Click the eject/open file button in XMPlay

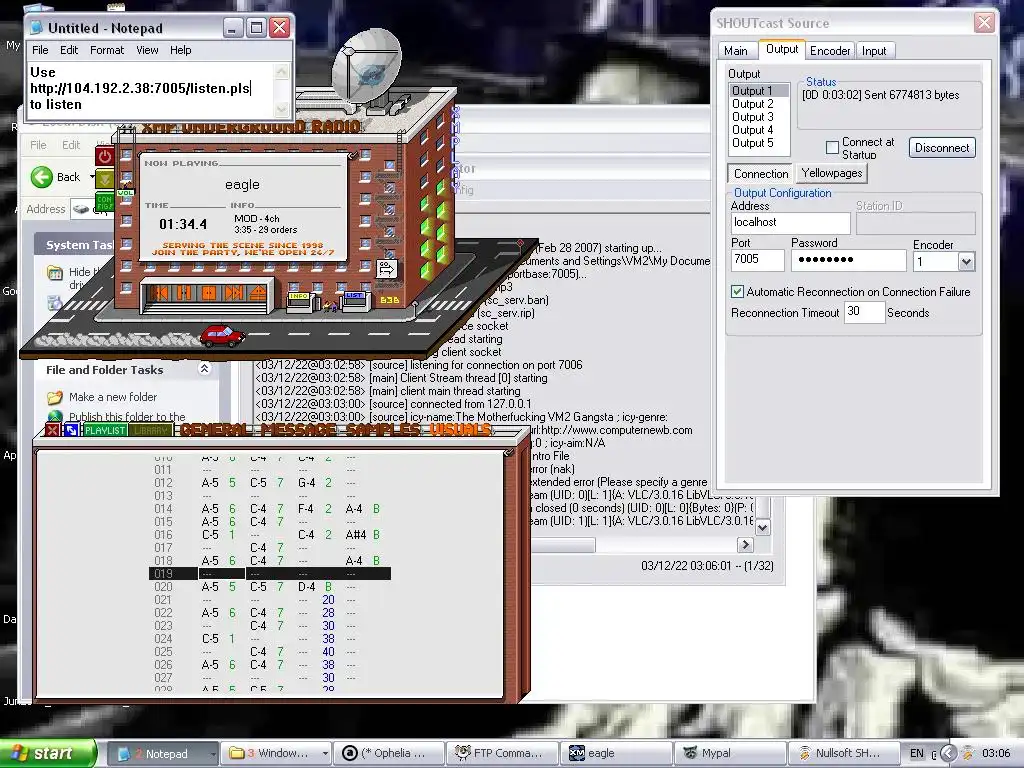[258, 293]
